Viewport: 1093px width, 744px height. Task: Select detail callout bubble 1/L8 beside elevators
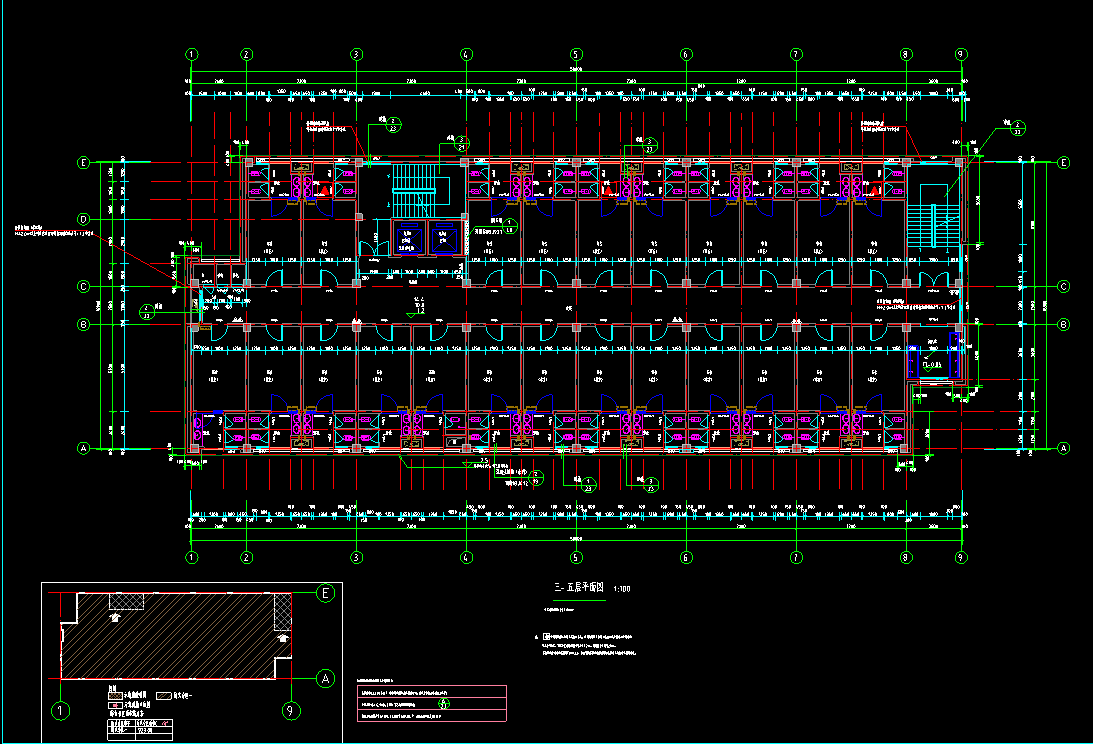click(509, 226)
